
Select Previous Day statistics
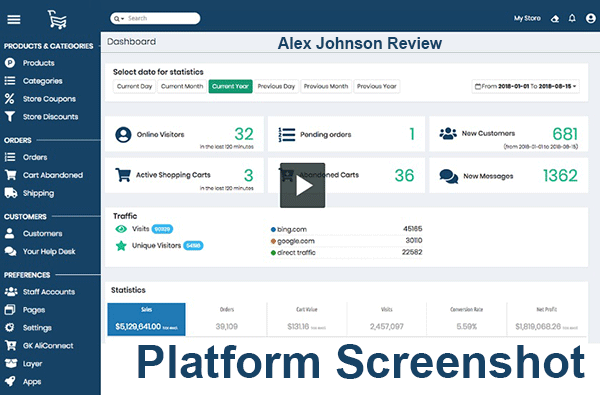[276, 87]
